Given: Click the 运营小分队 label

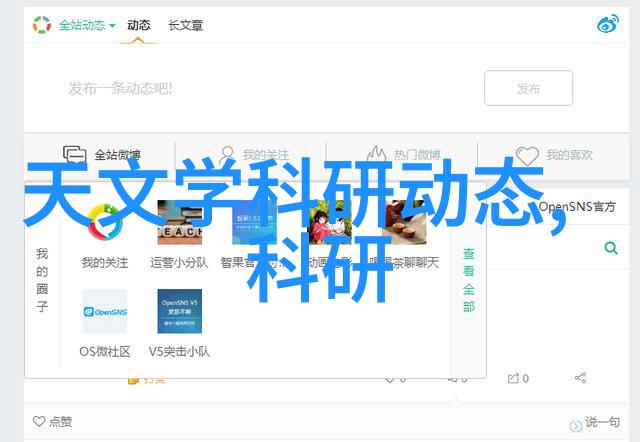Looking at the screenshot, I should 179,262.
